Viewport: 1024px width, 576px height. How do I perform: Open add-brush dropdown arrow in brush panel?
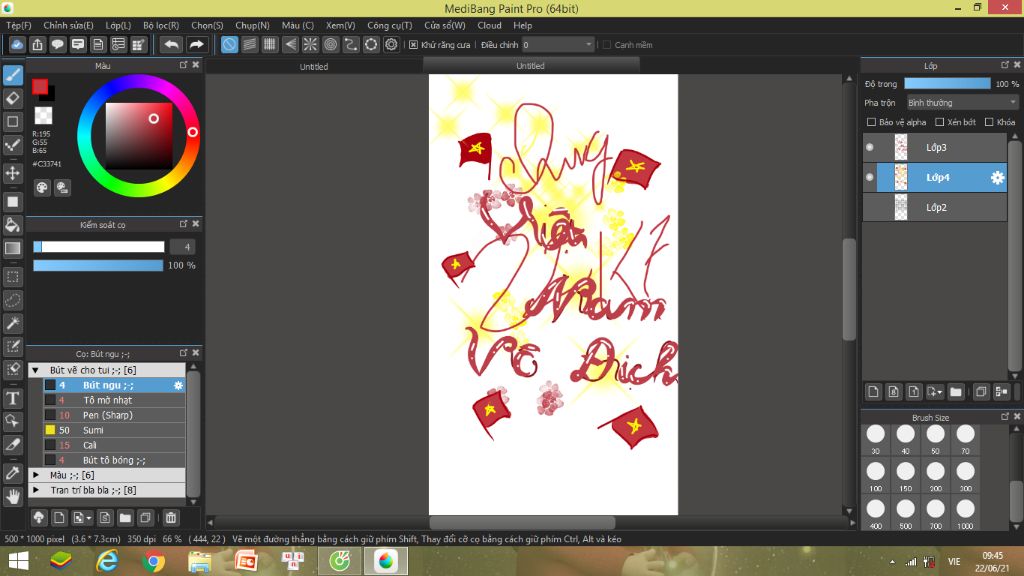(89, 519)
